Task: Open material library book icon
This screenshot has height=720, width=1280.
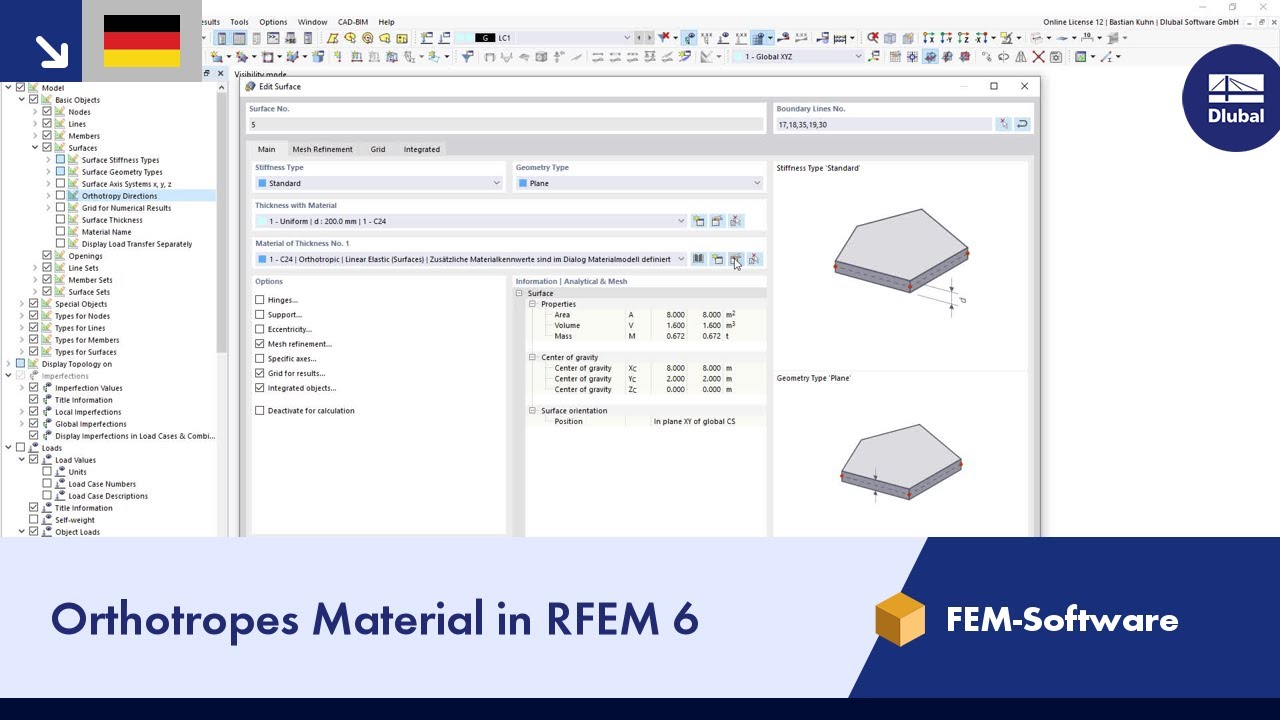Action: pyautogui.click(x=699, y=259)
